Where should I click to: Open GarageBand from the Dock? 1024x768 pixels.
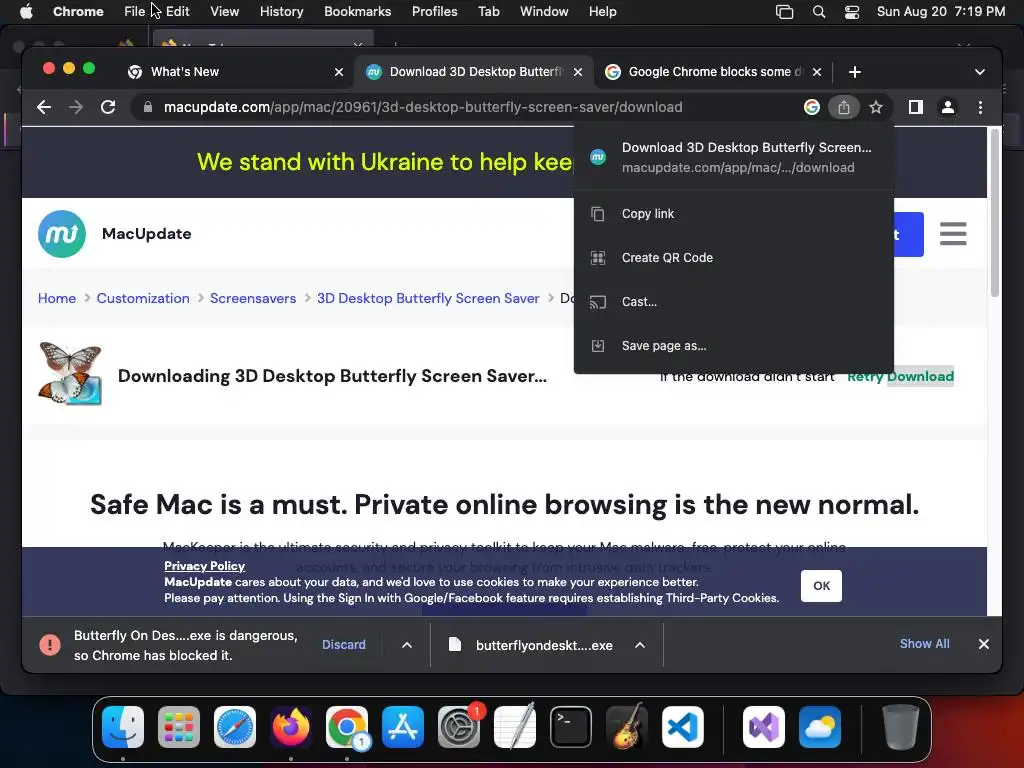(x=627, y=727)
